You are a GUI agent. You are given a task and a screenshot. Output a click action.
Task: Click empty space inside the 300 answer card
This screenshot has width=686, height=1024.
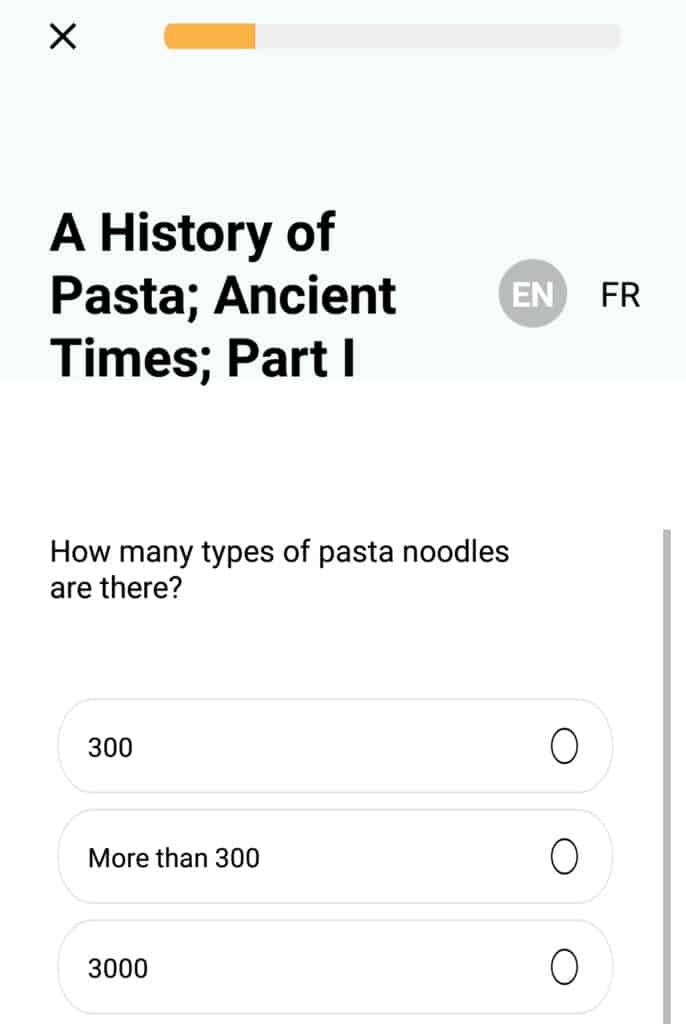340,746
